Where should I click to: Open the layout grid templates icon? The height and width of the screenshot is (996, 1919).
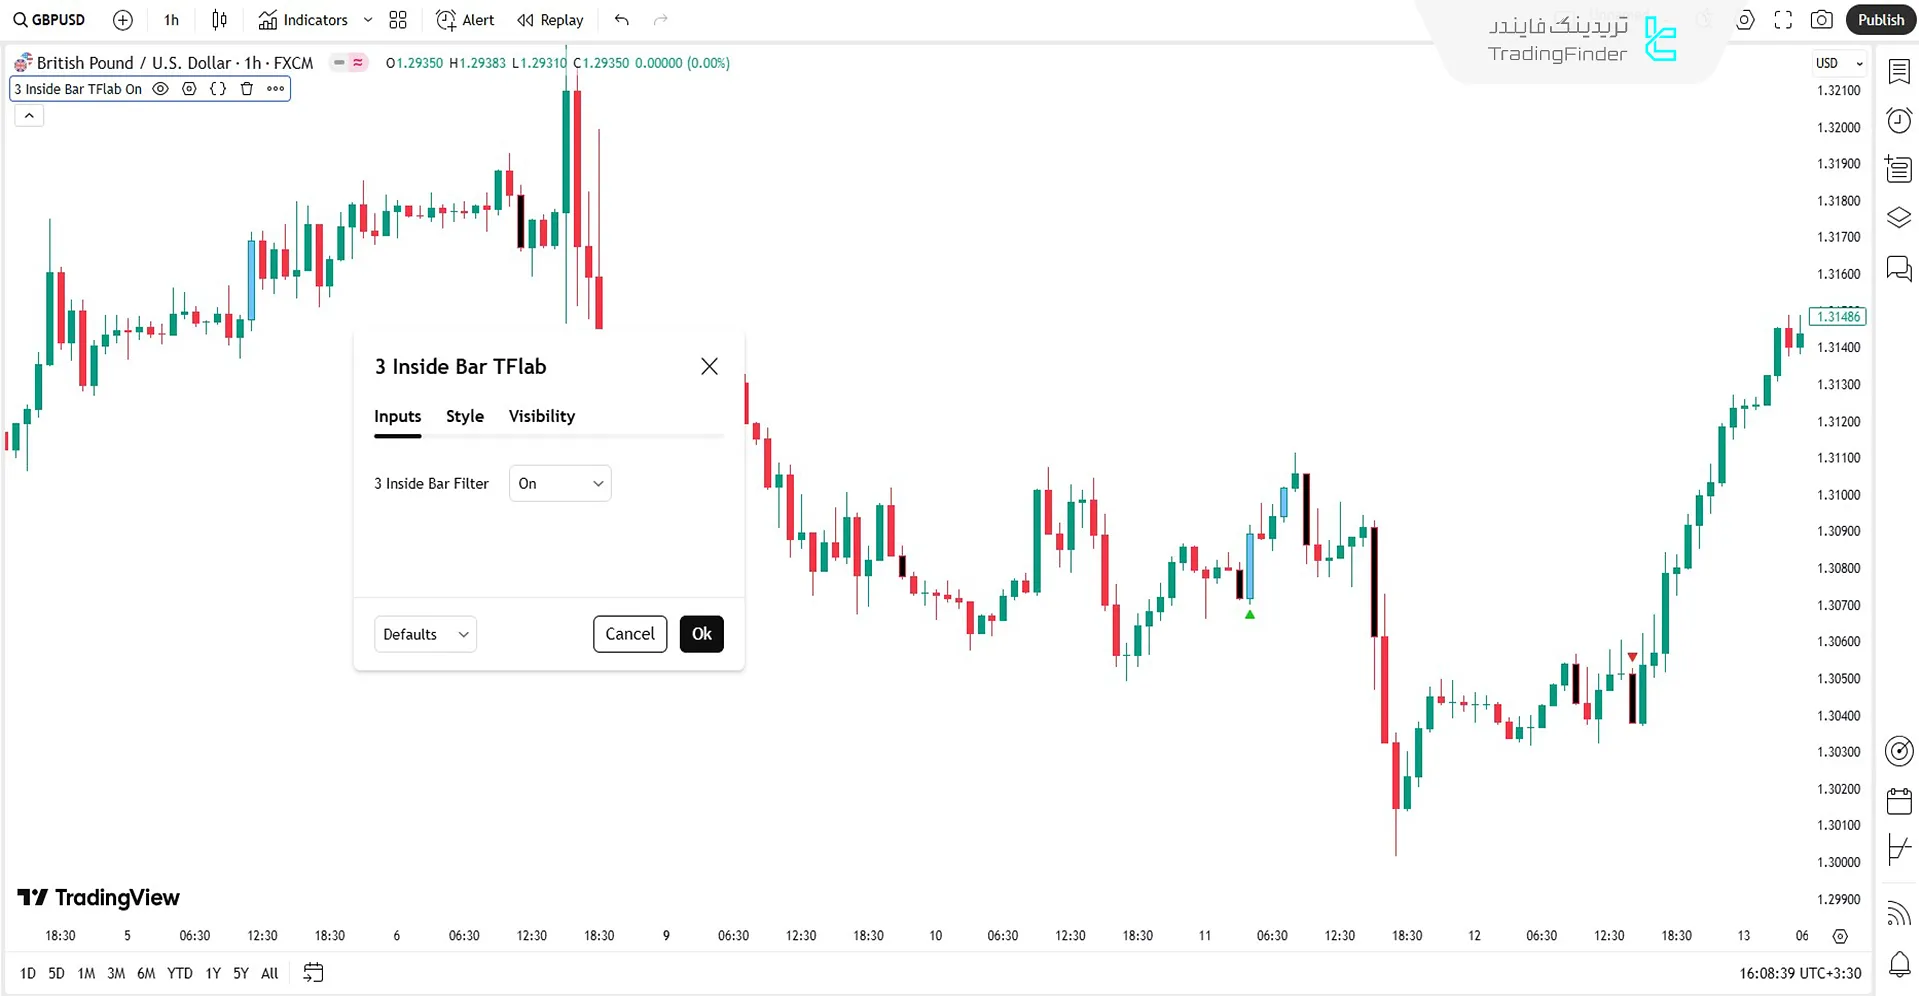tap(398, 20)
